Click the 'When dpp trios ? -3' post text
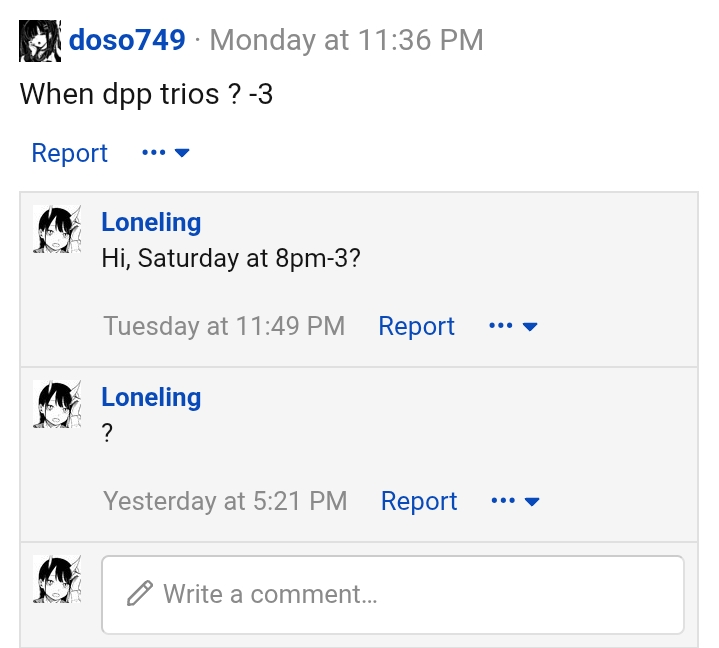Viewport: 719px width, 648px height. [146, 95]
